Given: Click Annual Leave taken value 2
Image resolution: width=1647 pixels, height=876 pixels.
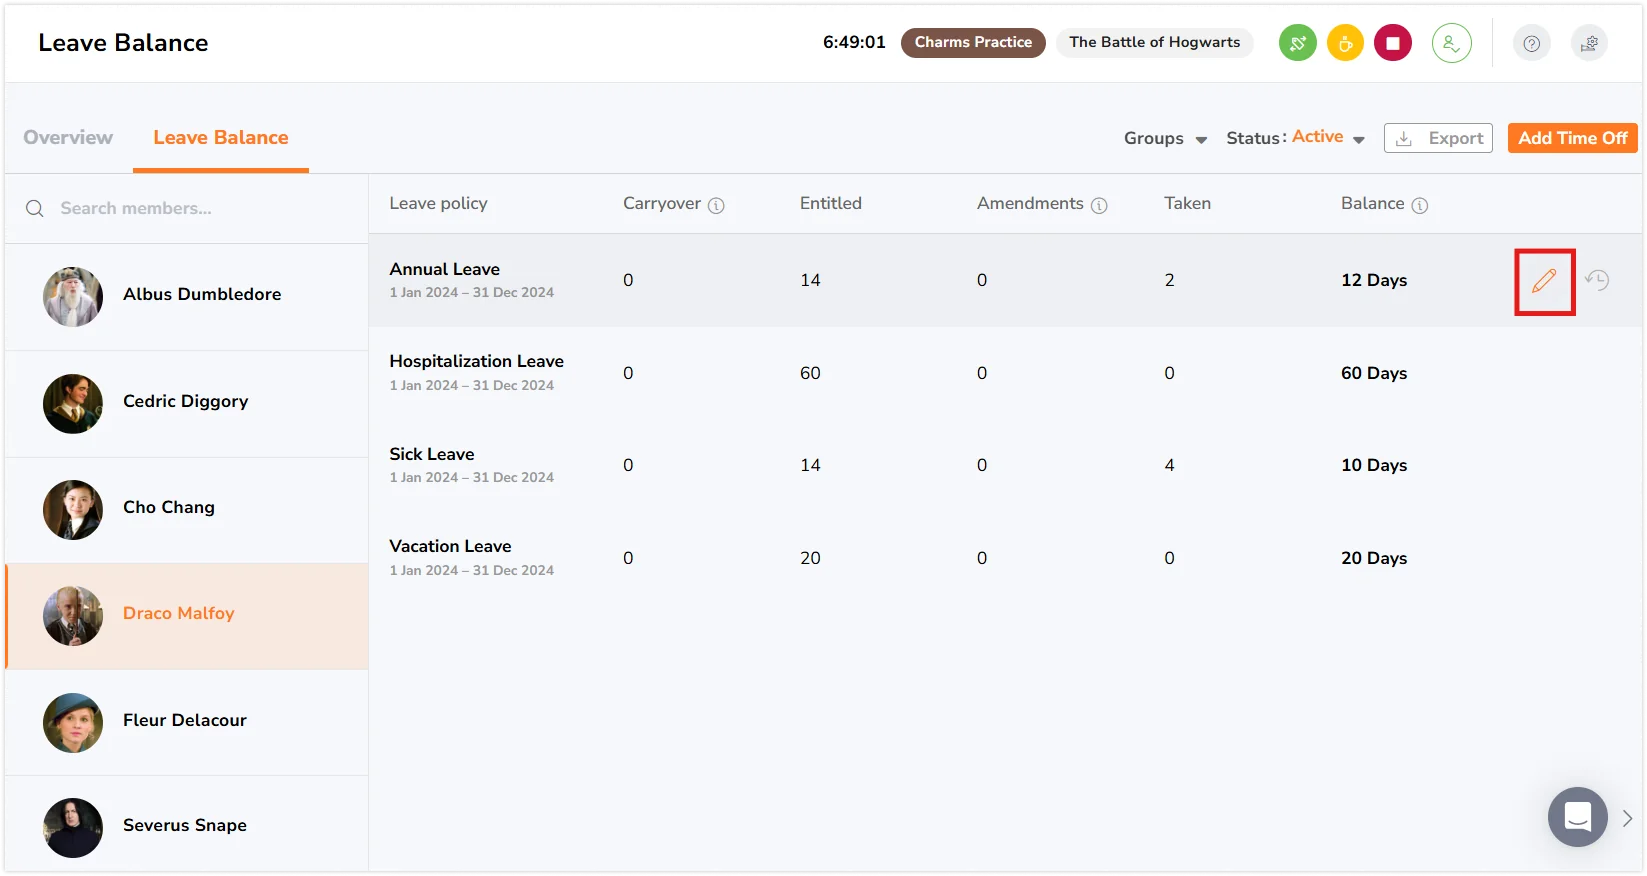Looking at the screenshot, I should [x=1169, y=280].
